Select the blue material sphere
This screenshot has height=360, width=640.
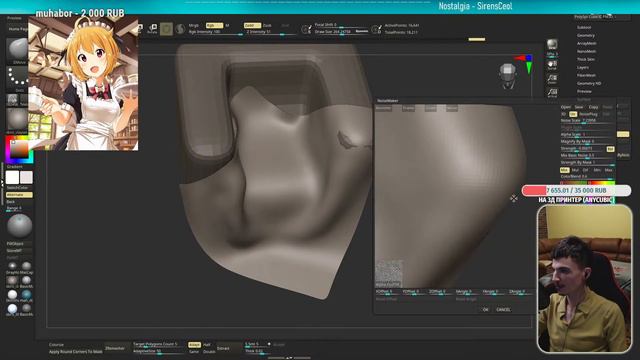pyautogui.click(x=27, y=295)
